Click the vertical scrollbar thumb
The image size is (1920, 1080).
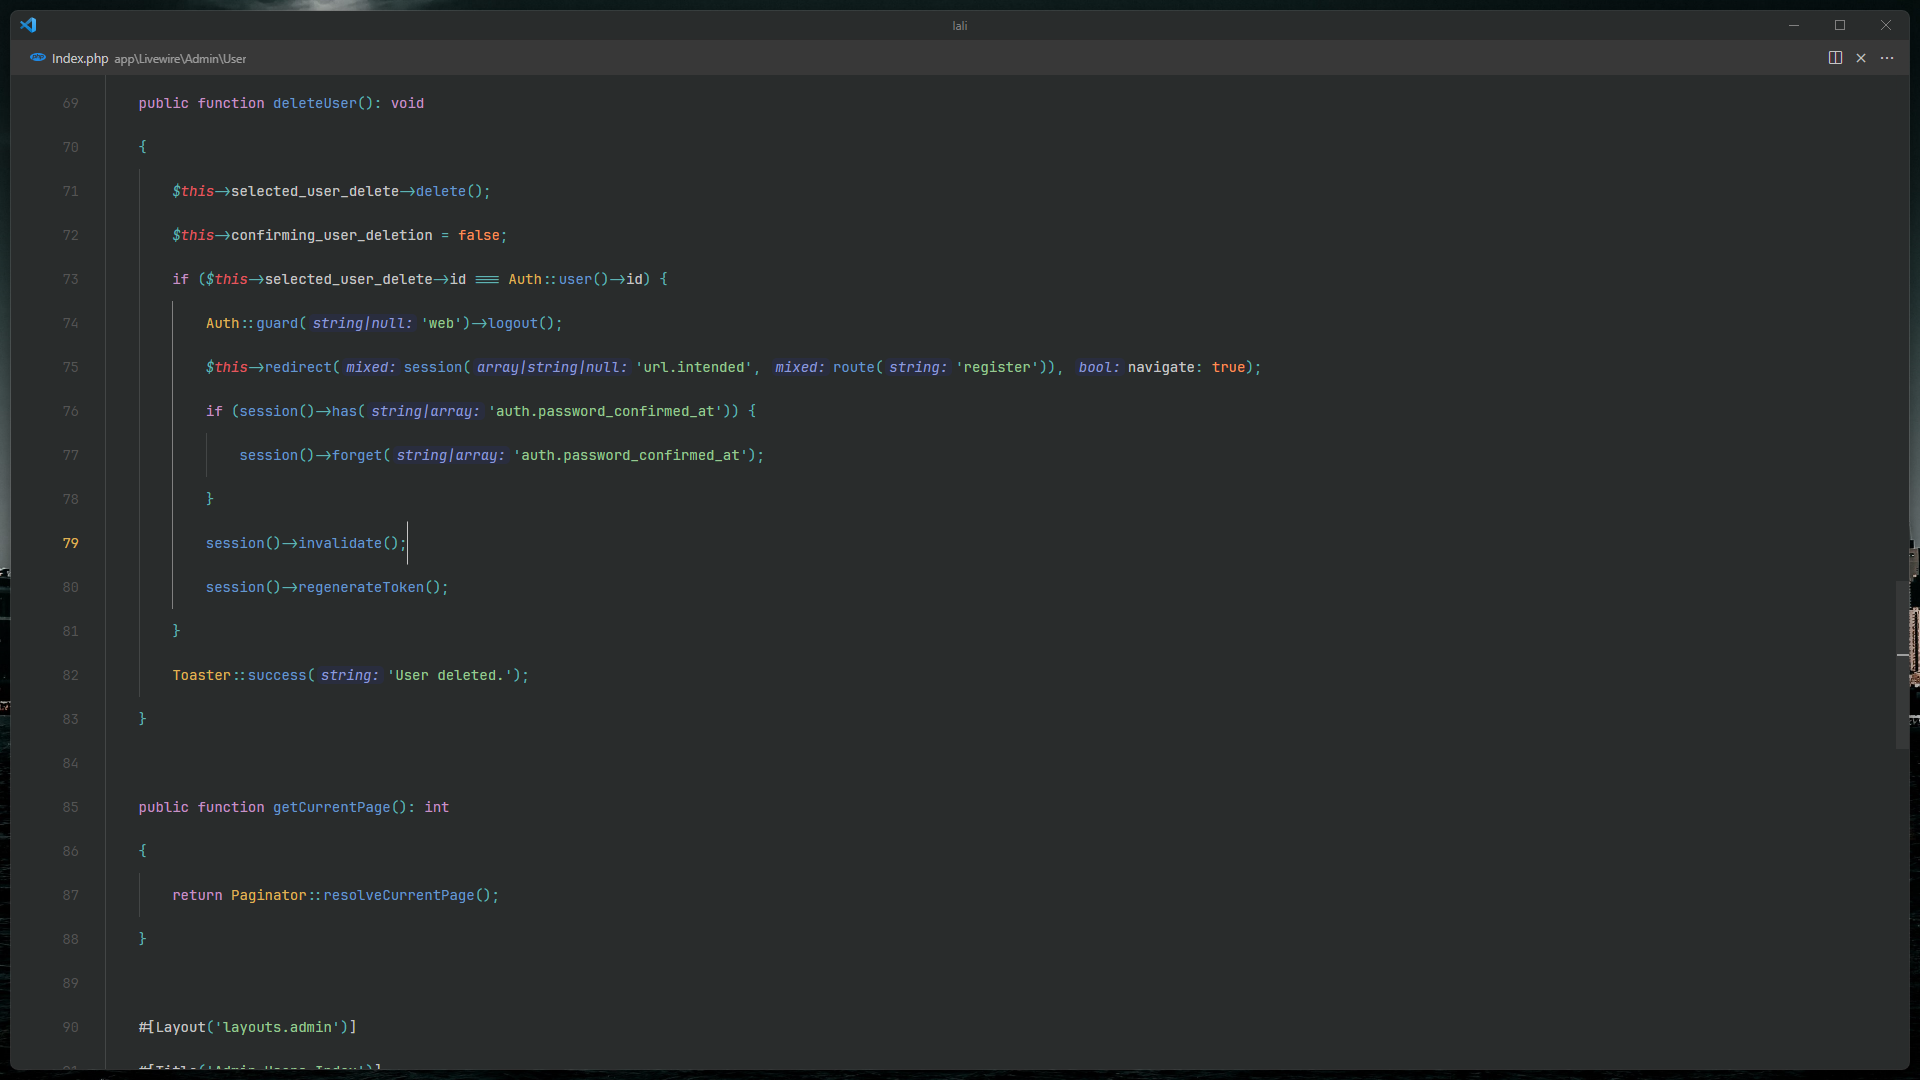coord(1902,664)
